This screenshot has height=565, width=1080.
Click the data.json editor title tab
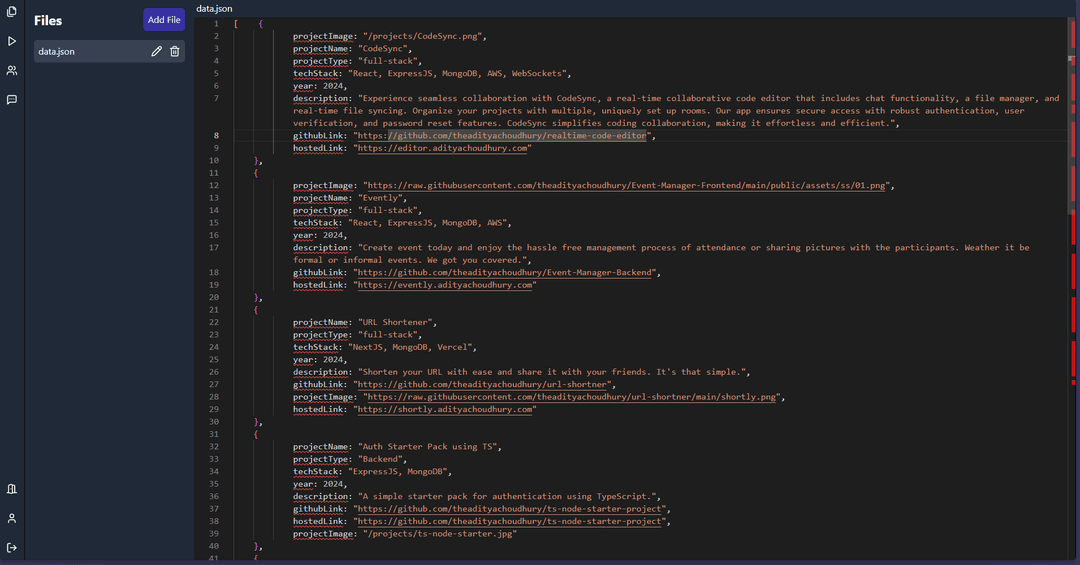(x=214, y=8)
